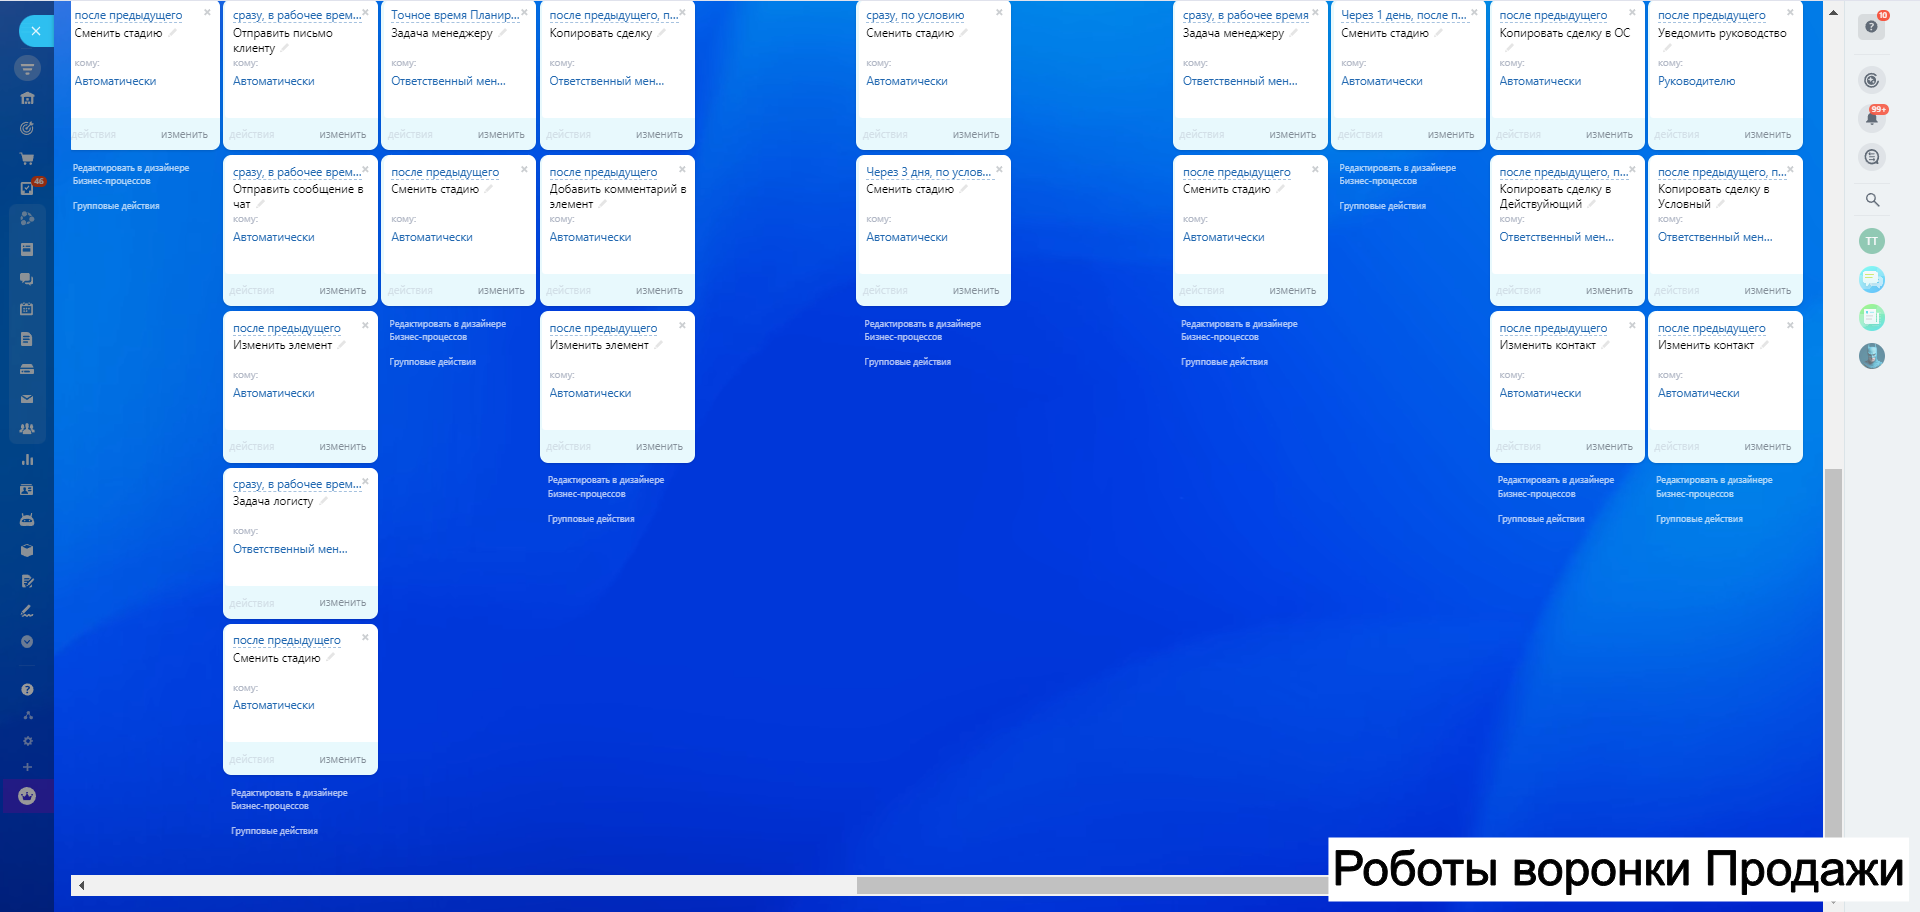Open tasks icon with 46 badge
Viewport: 1920px width, 912px height.
point(28,188)
